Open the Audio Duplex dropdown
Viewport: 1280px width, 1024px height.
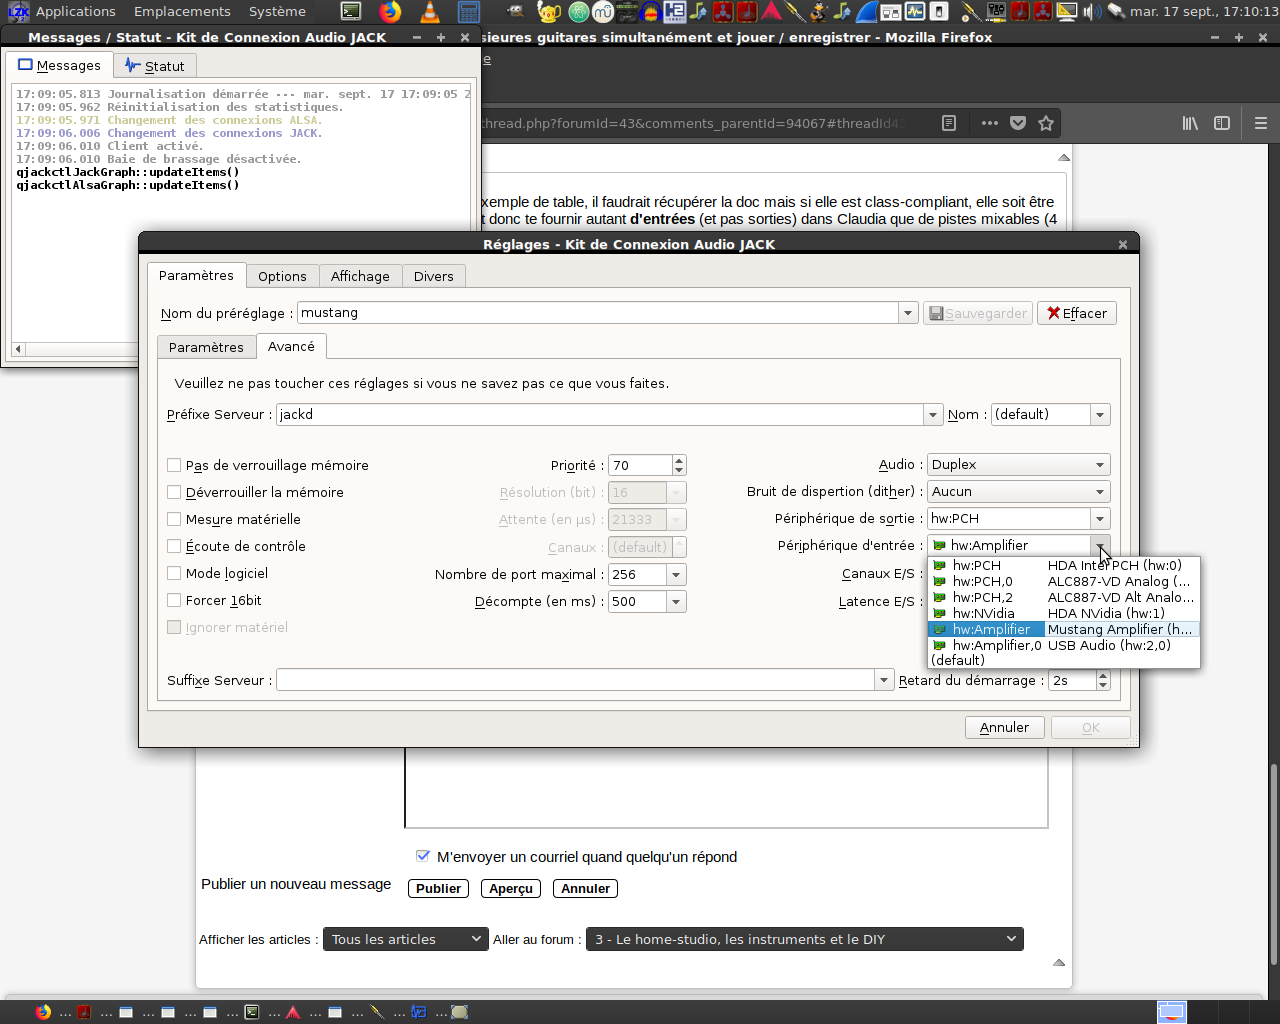tap(1019, 465)
